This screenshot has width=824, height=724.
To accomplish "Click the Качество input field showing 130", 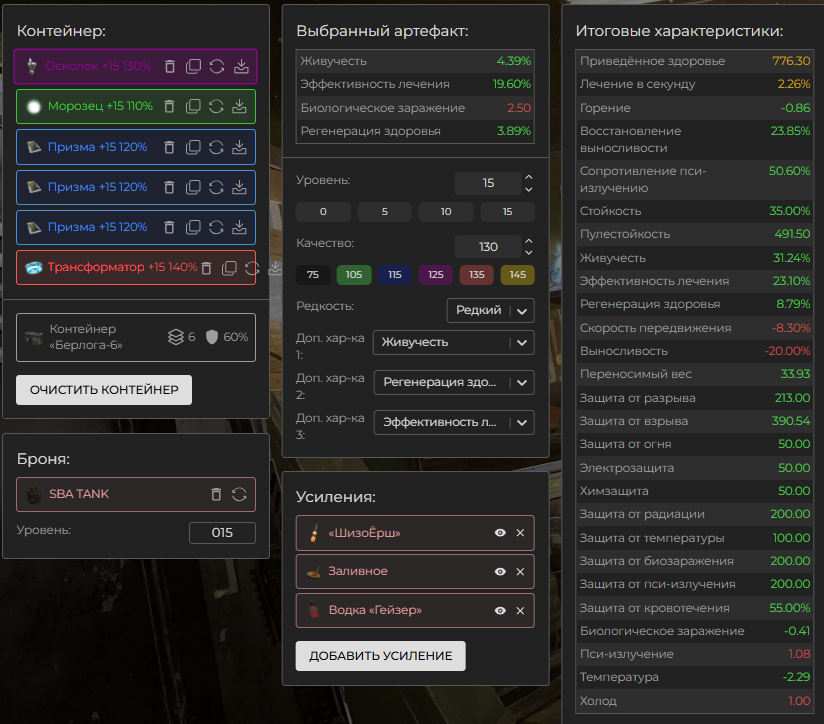I will tap(488, 247).
